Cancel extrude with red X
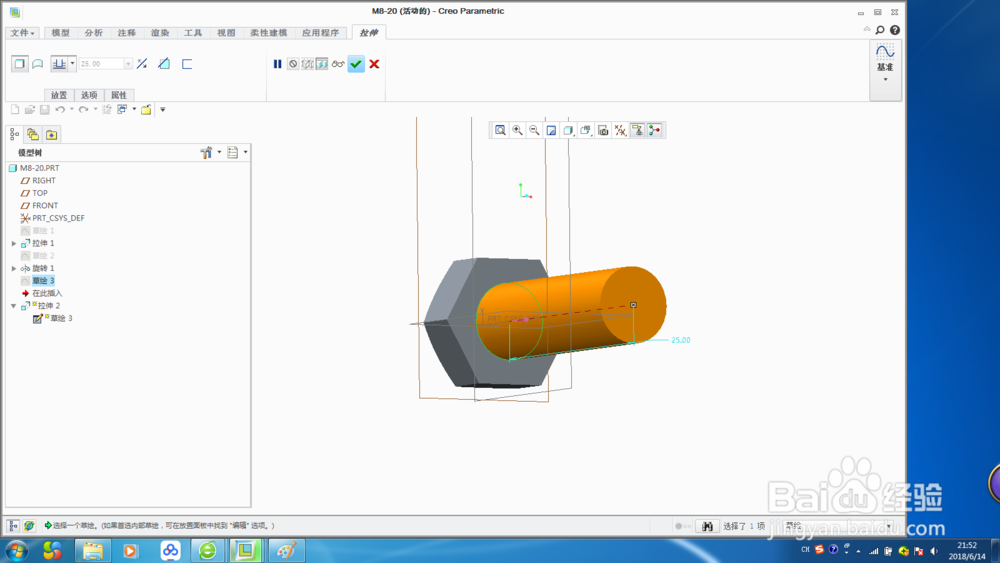The image size is (1000, 563). pyautogui.click(x=374, y=64)
